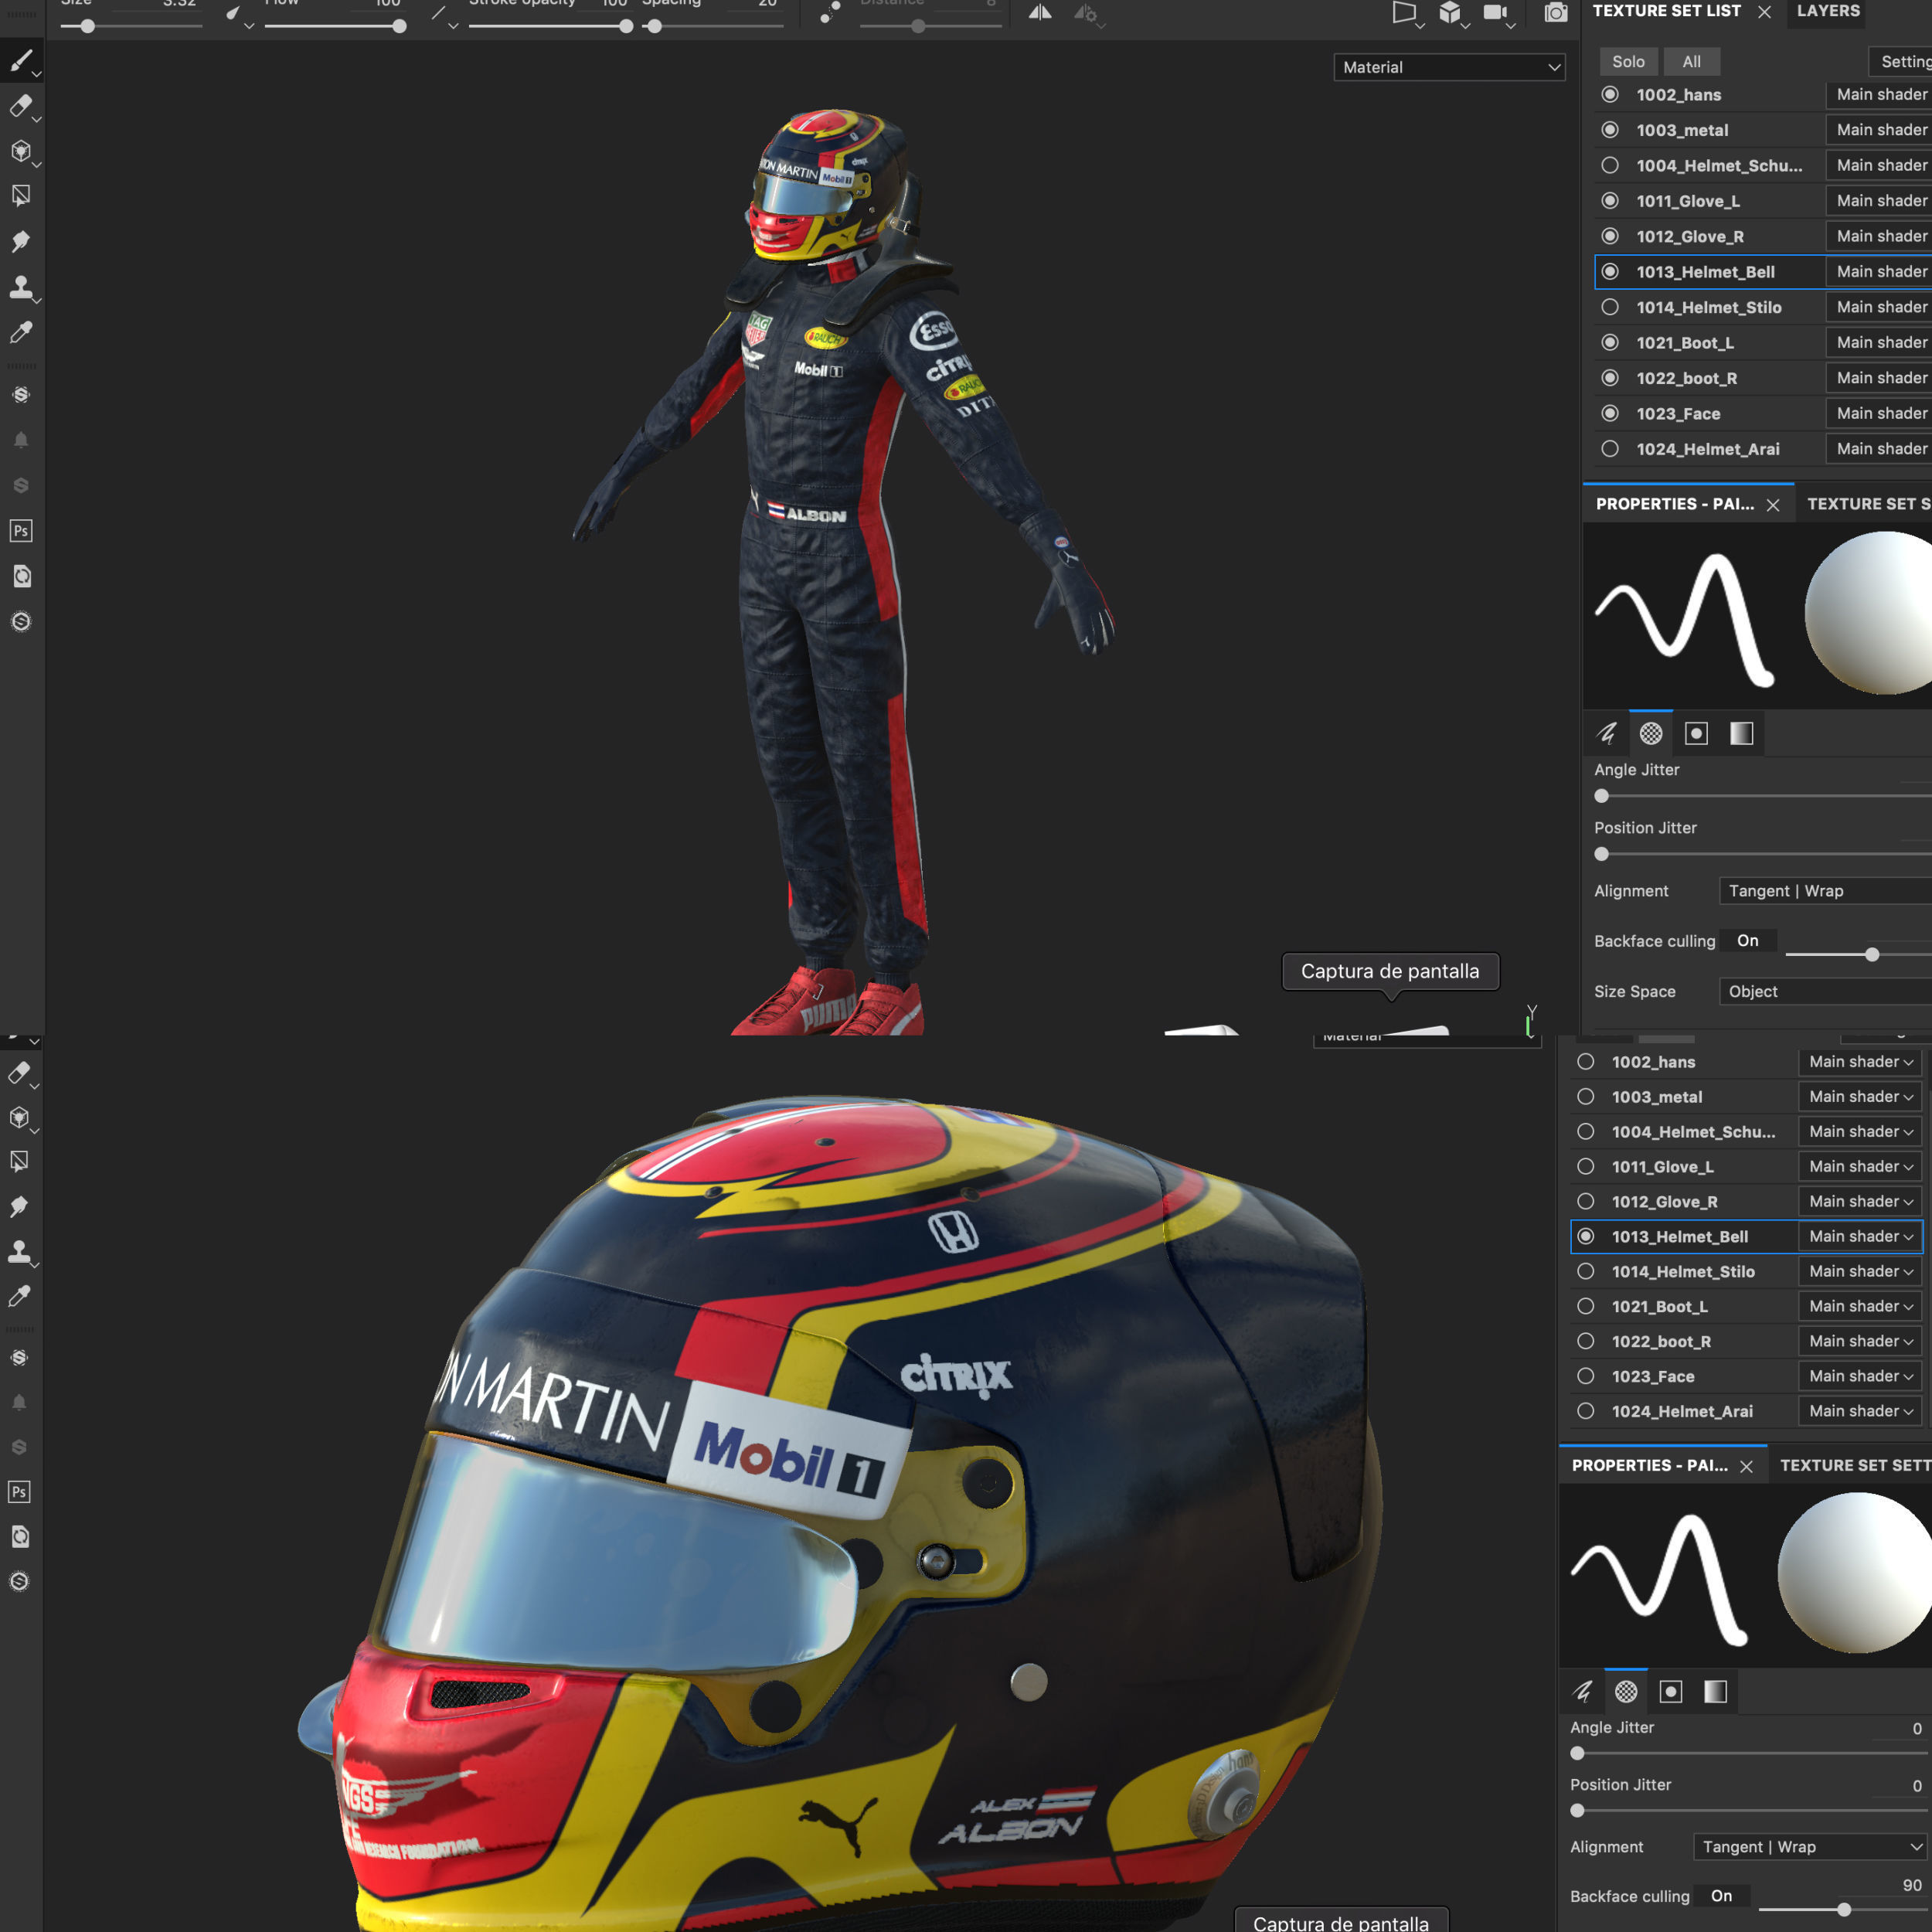Screen dimensions: 1932x1932
Task: Toggle the symmetry mirror icon in top toolbar
Action: [1040, 13]
